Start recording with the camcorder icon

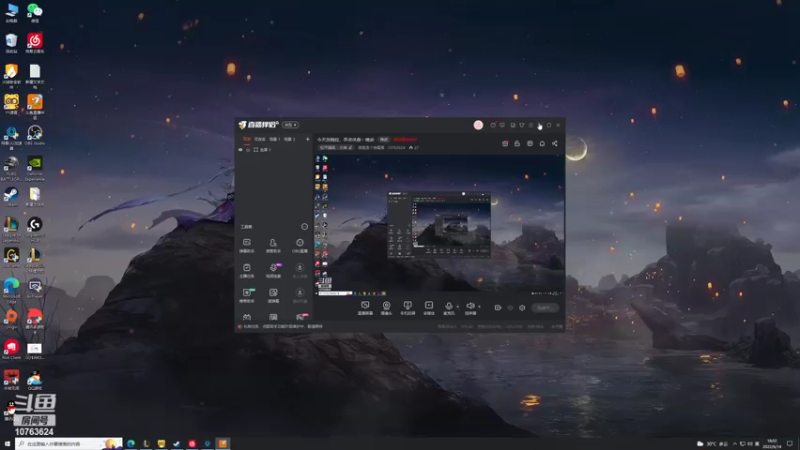click(x=498, y=308)
